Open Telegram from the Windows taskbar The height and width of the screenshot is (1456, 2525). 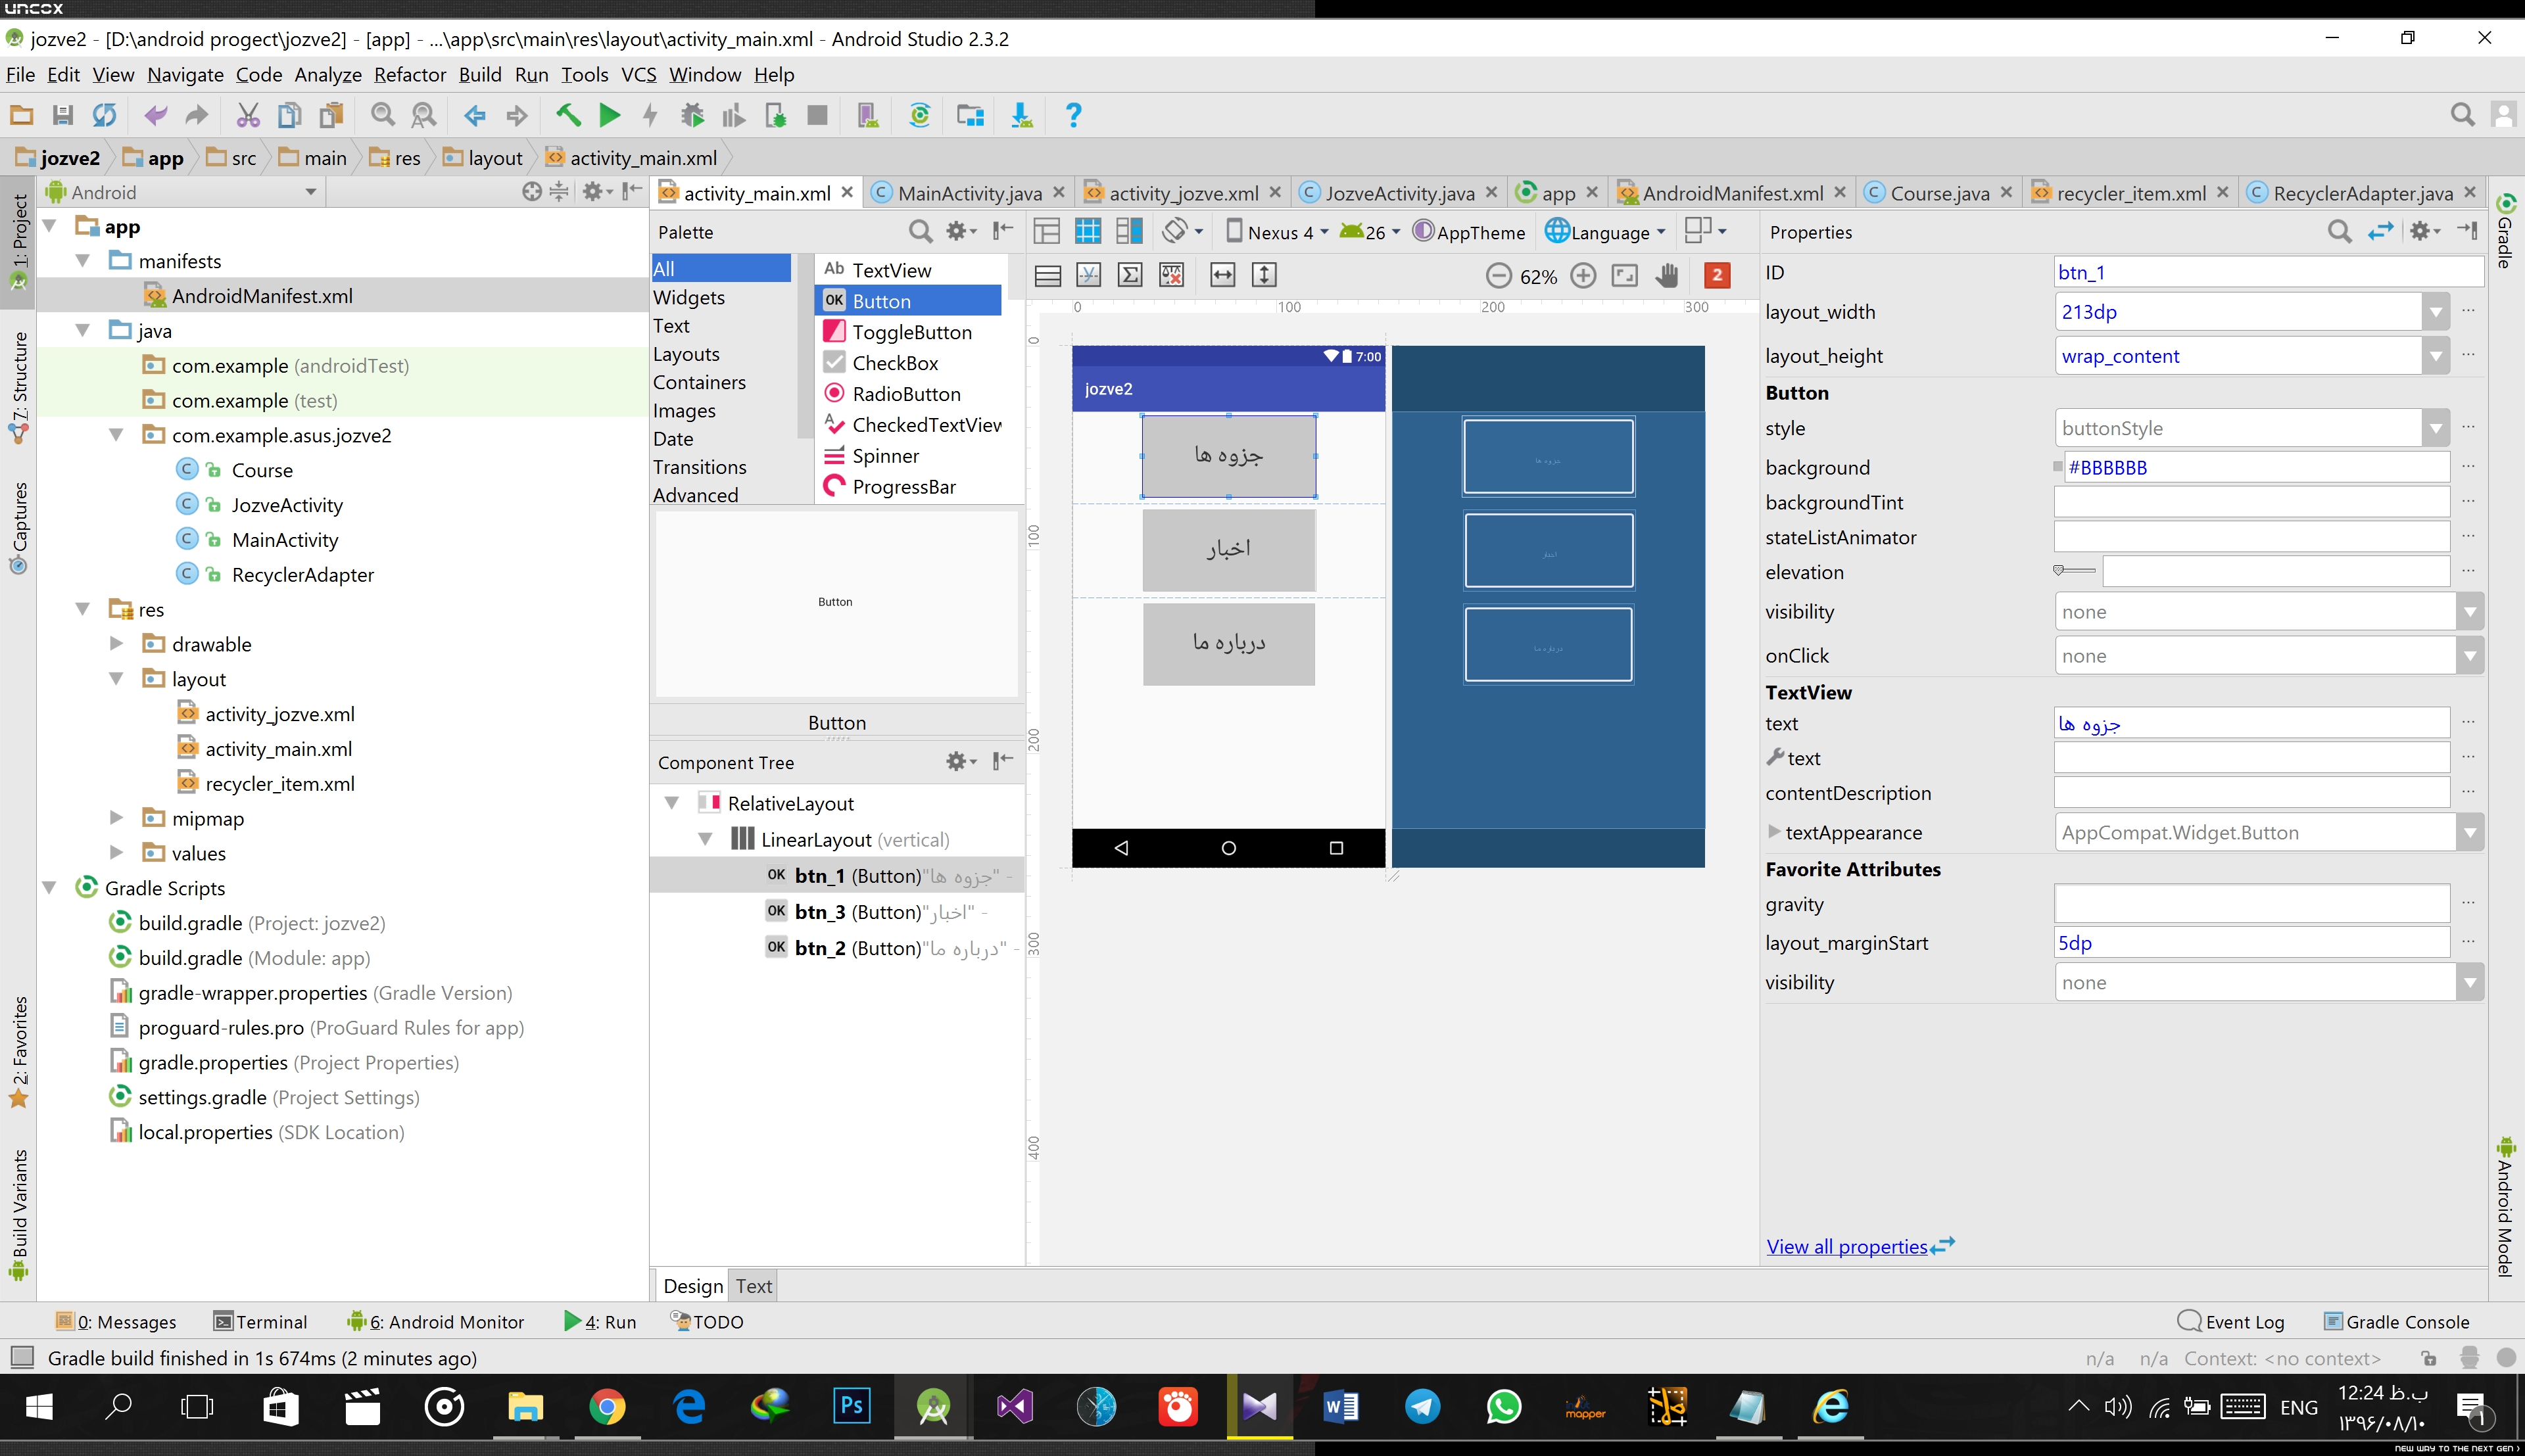1422,1407
